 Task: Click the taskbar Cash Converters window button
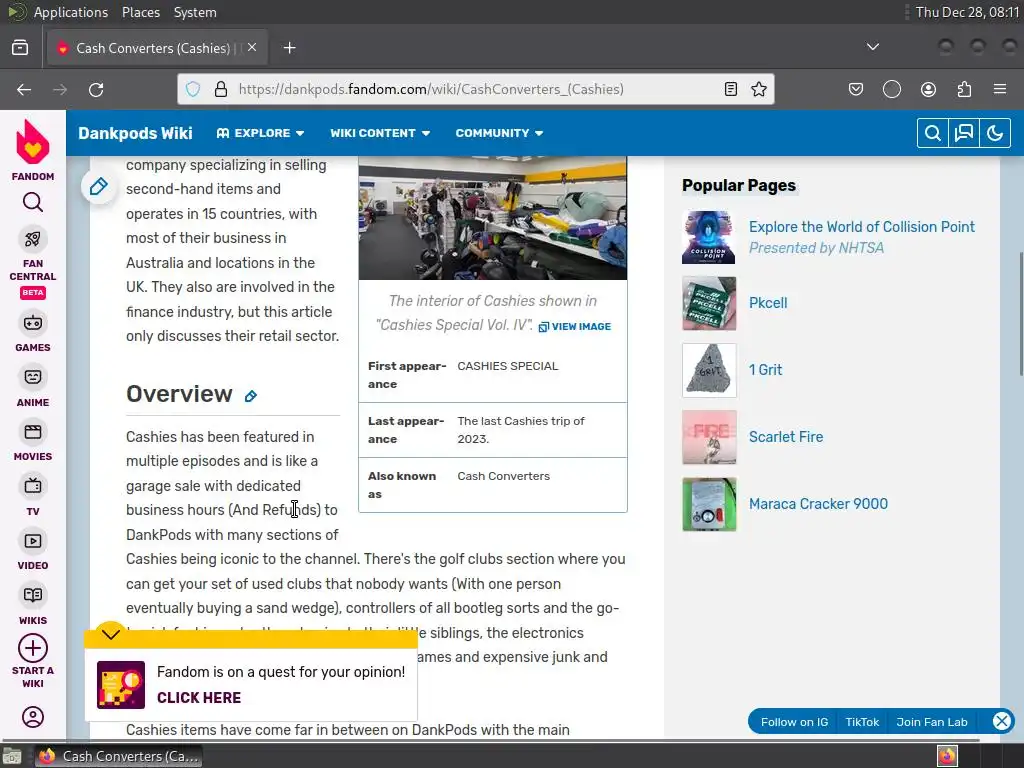pyautogui.click(x=118, y=756)
